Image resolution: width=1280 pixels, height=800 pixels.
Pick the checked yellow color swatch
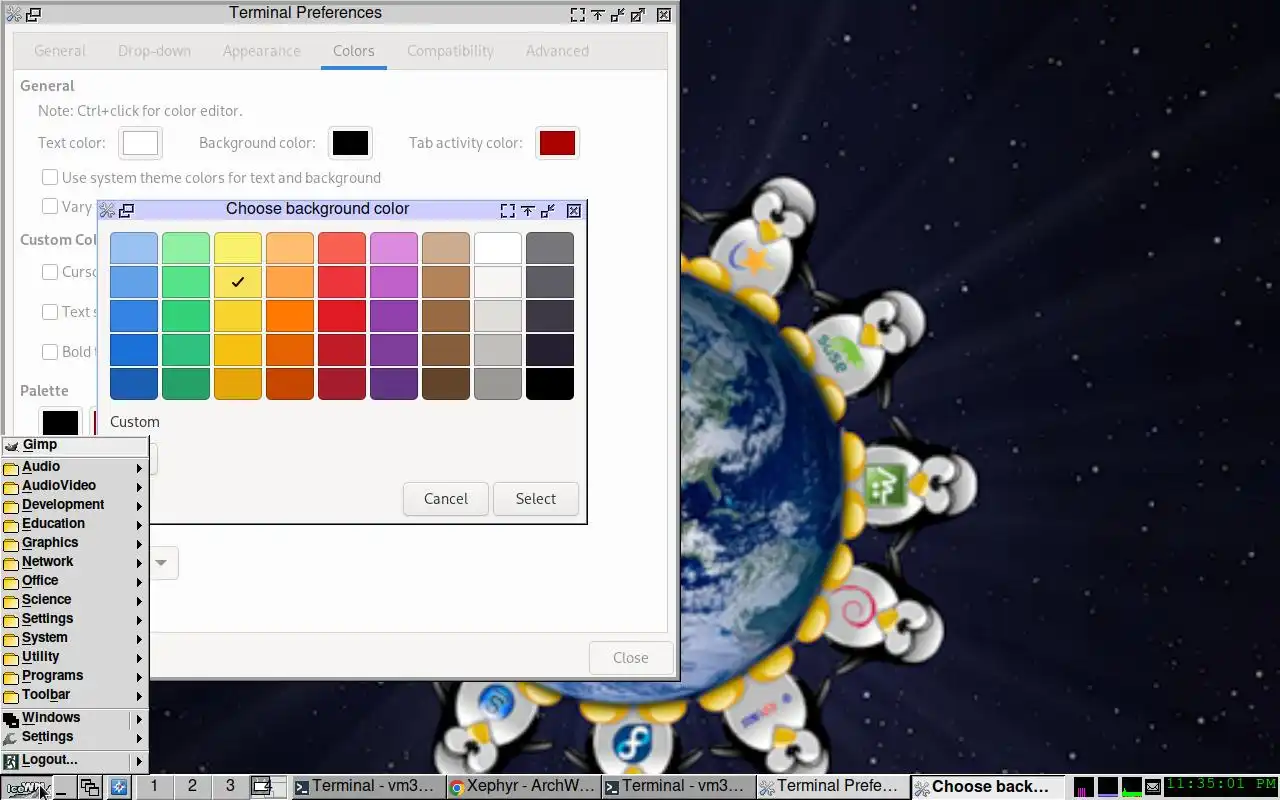[238, 282]
